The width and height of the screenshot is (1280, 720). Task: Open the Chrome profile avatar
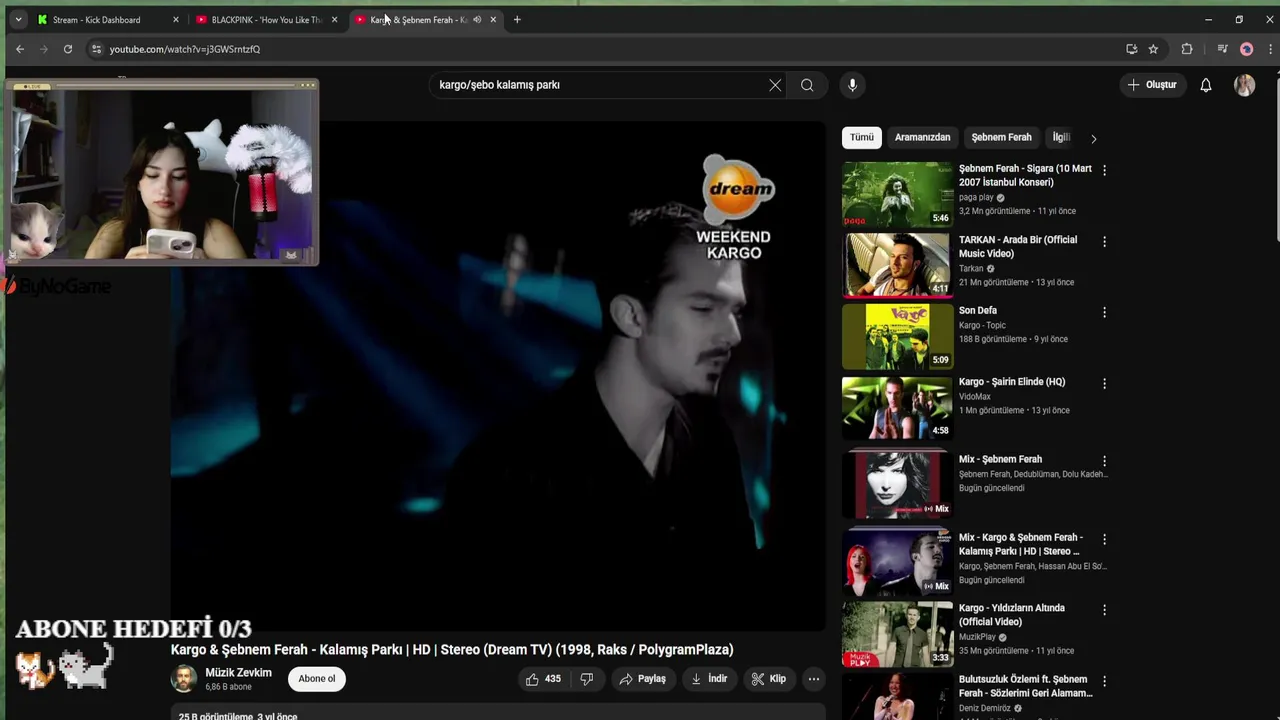click(1246, 49)
